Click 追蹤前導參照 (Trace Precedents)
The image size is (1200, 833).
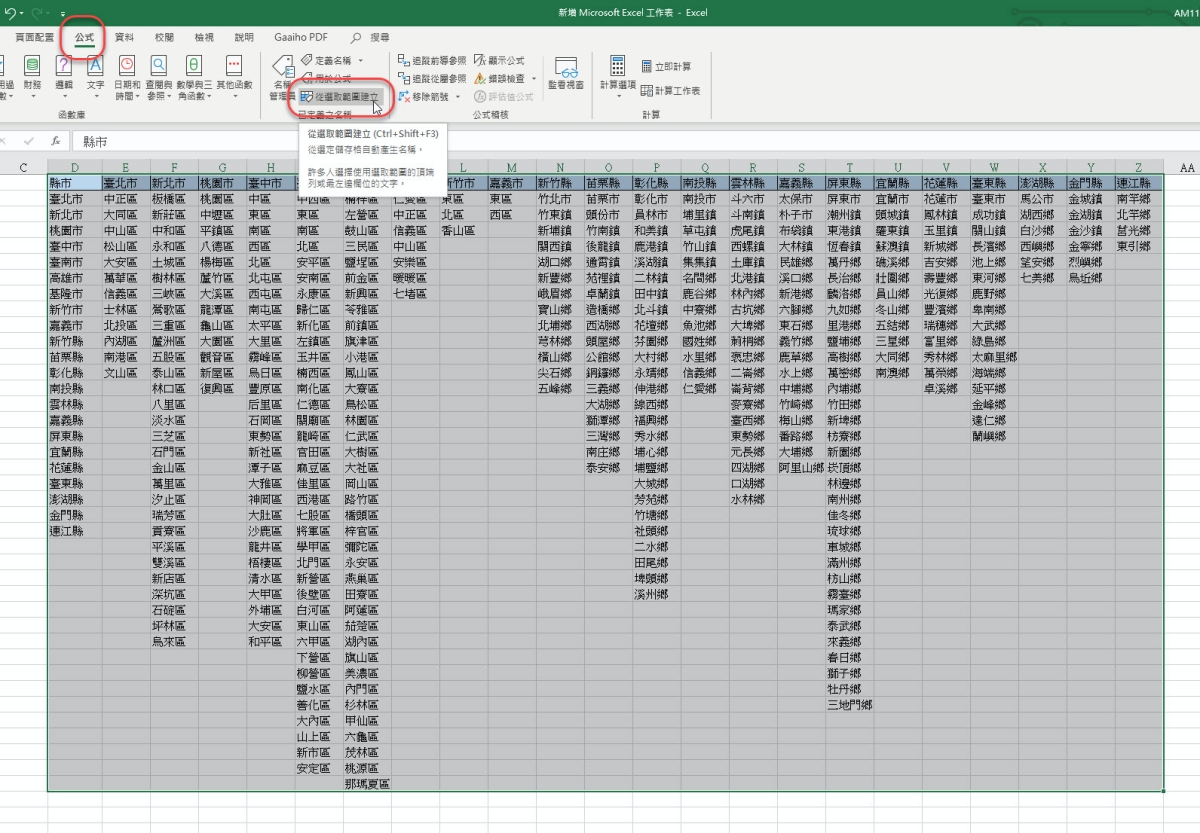(x=431, y=60)
